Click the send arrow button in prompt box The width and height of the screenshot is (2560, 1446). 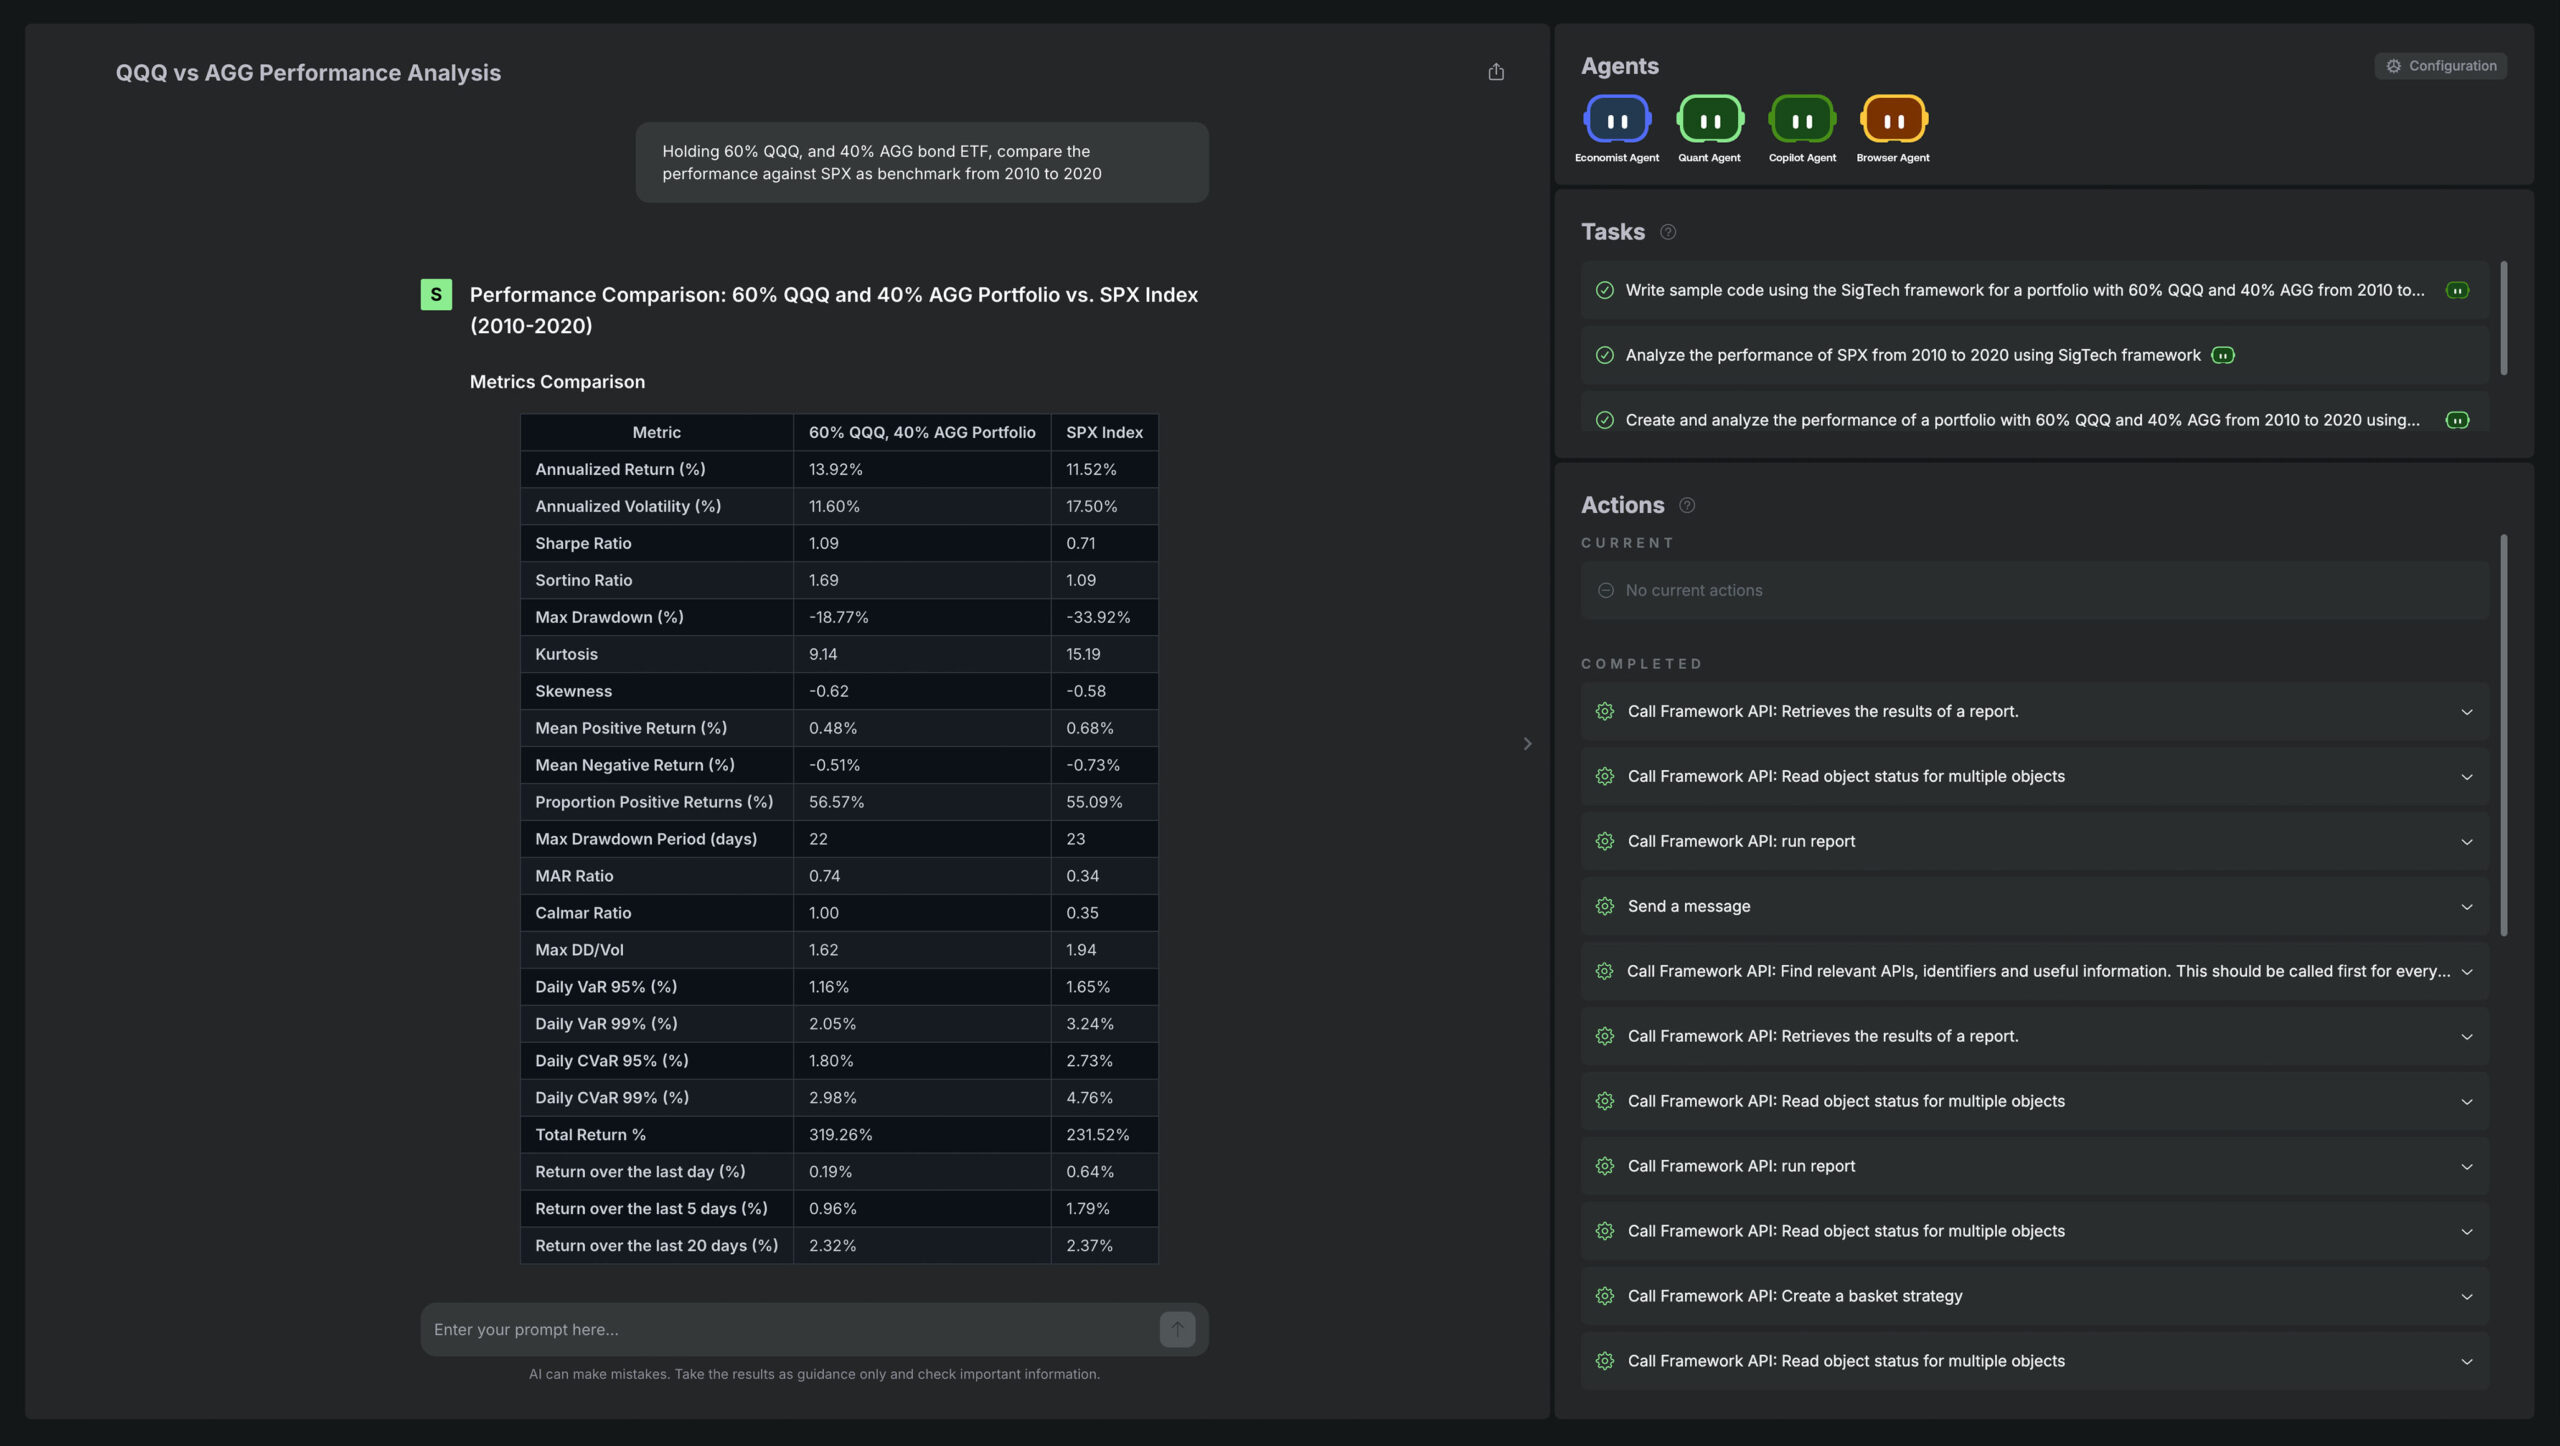tap(1177, 1330)
